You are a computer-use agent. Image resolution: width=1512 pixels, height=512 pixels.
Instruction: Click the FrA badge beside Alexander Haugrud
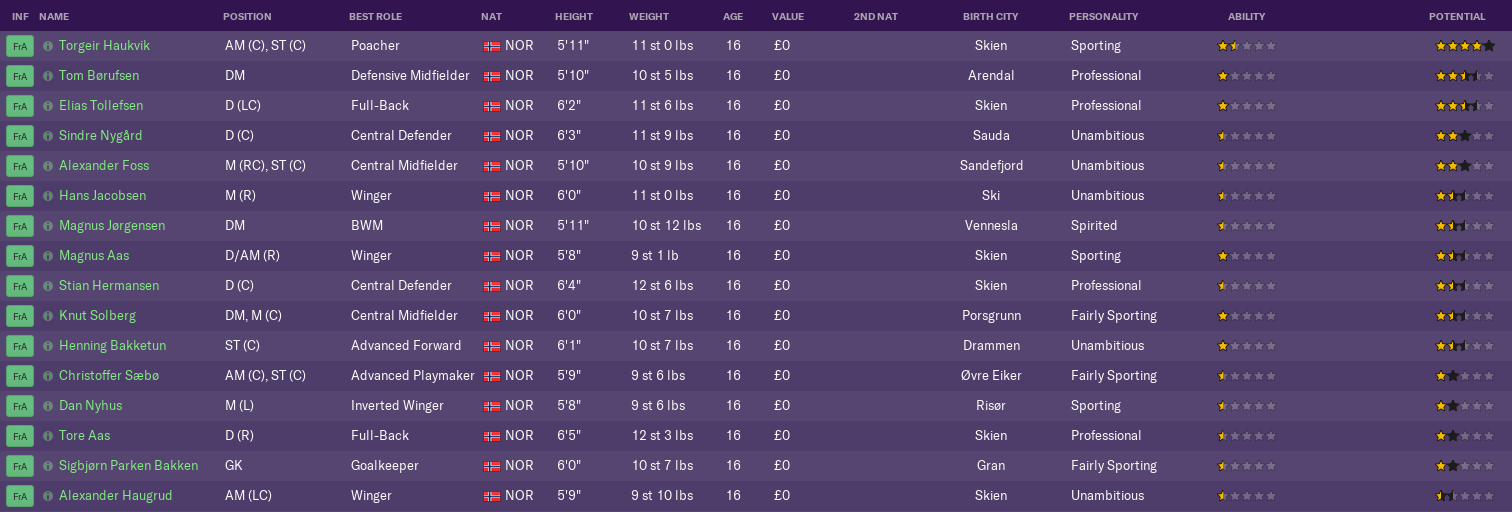click(20, 496)
